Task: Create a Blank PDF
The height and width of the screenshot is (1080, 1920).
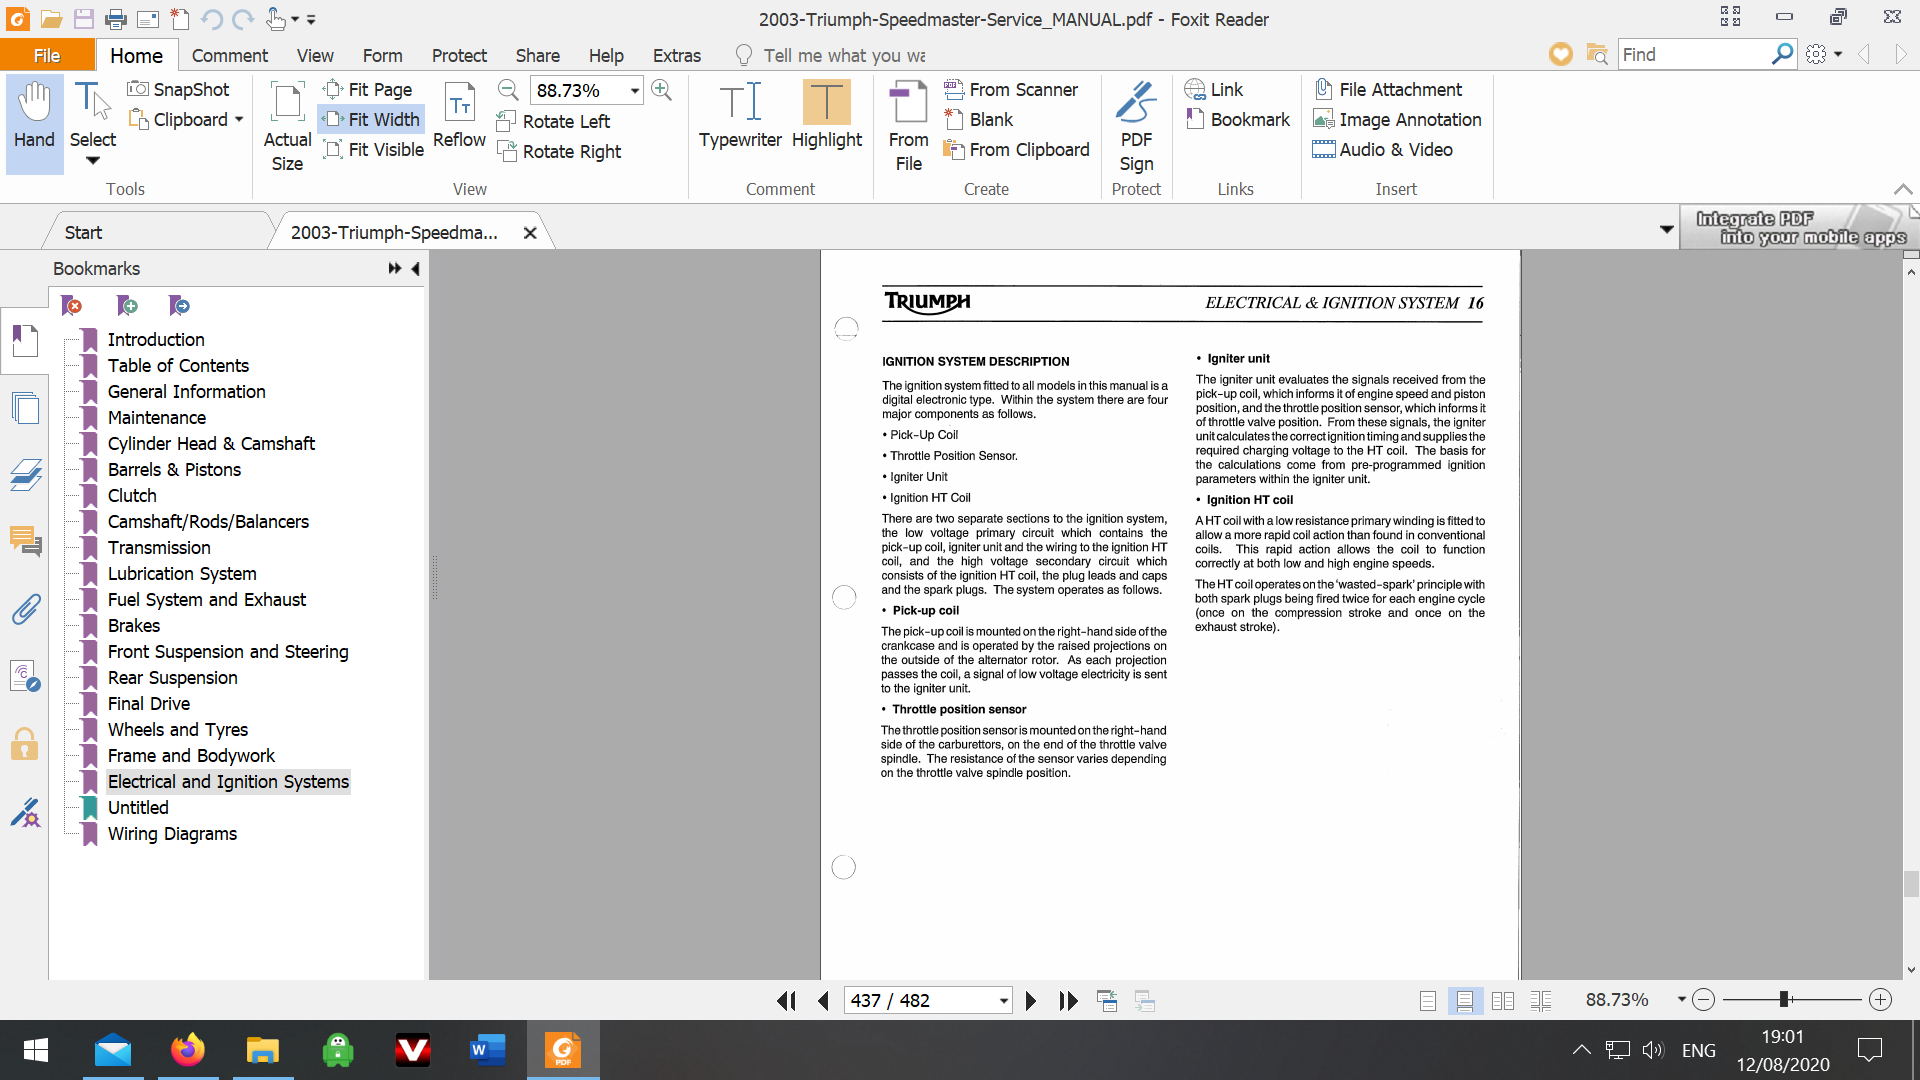Action: [979, 119]
